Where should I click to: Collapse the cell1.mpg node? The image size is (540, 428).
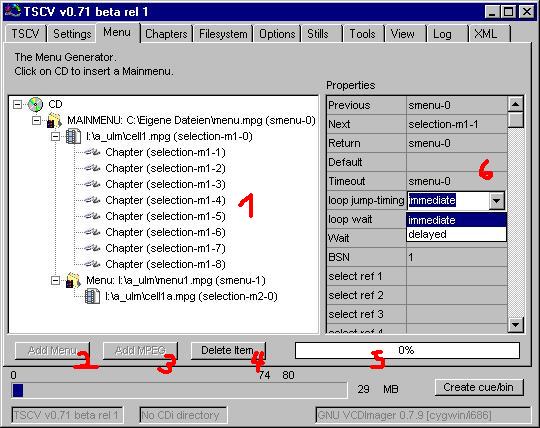pyautogui.click(x=55, y=137)
